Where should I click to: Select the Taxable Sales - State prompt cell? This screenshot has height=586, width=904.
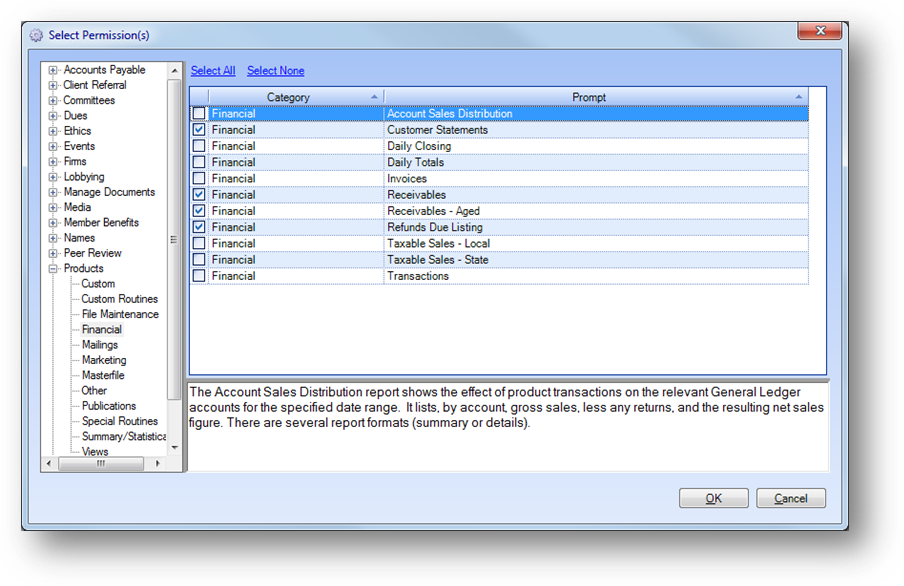(596, 260)
